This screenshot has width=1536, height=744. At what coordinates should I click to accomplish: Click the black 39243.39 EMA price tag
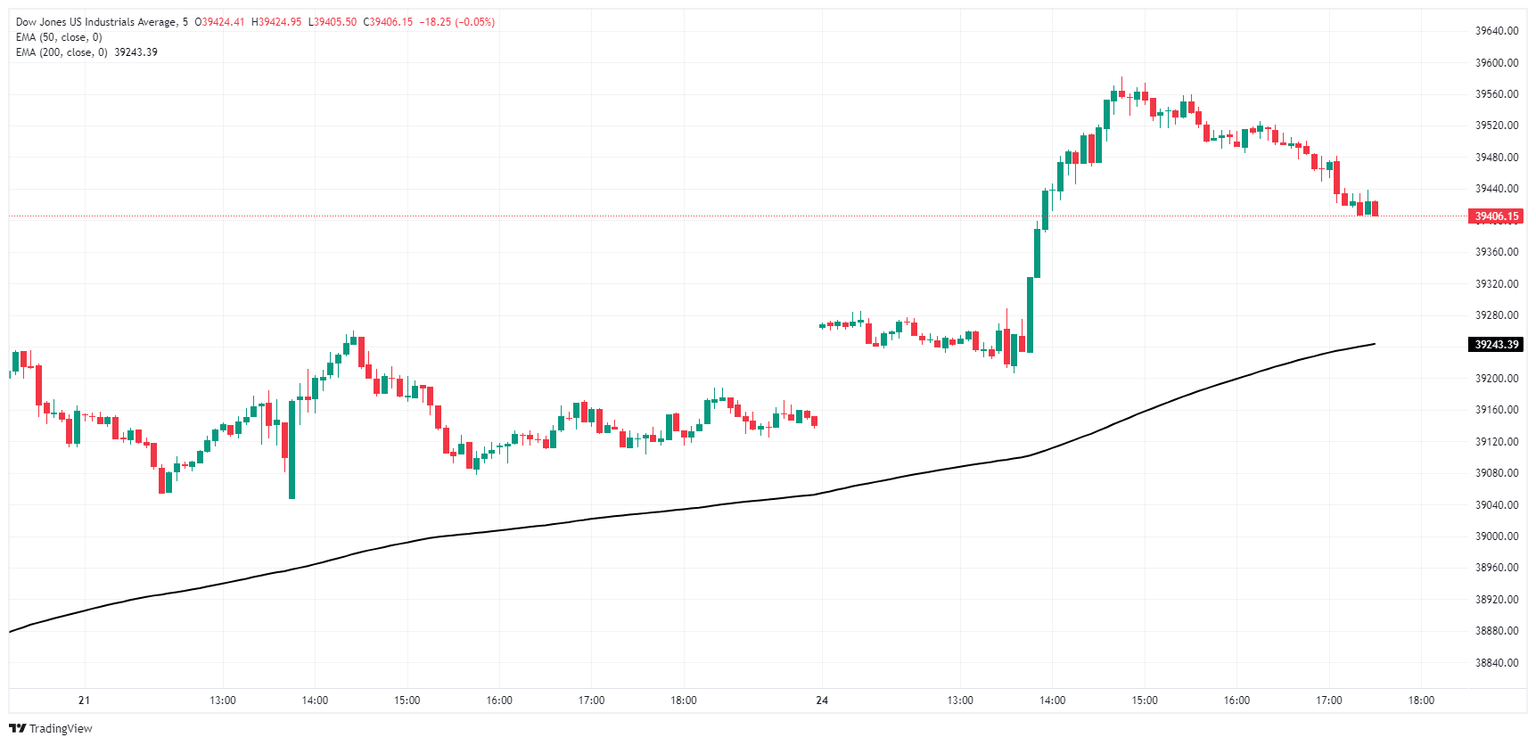click(1495, 345)
